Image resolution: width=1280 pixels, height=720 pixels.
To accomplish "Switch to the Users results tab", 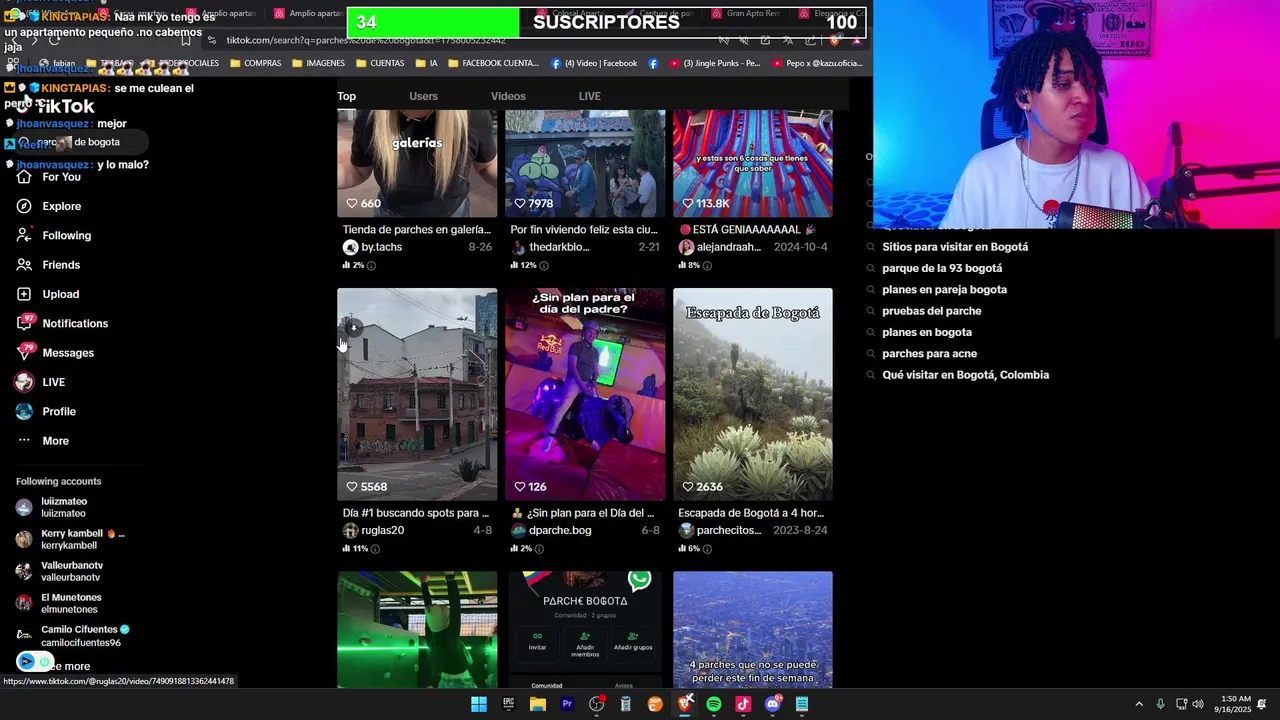I will point(423,96).
